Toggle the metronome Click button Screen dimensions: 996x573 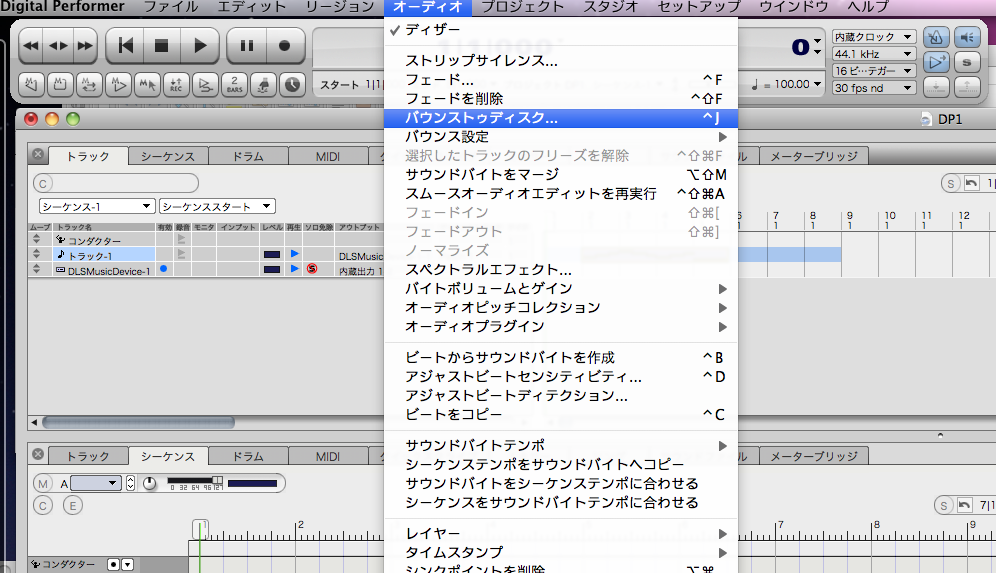[x=936, y=37]
